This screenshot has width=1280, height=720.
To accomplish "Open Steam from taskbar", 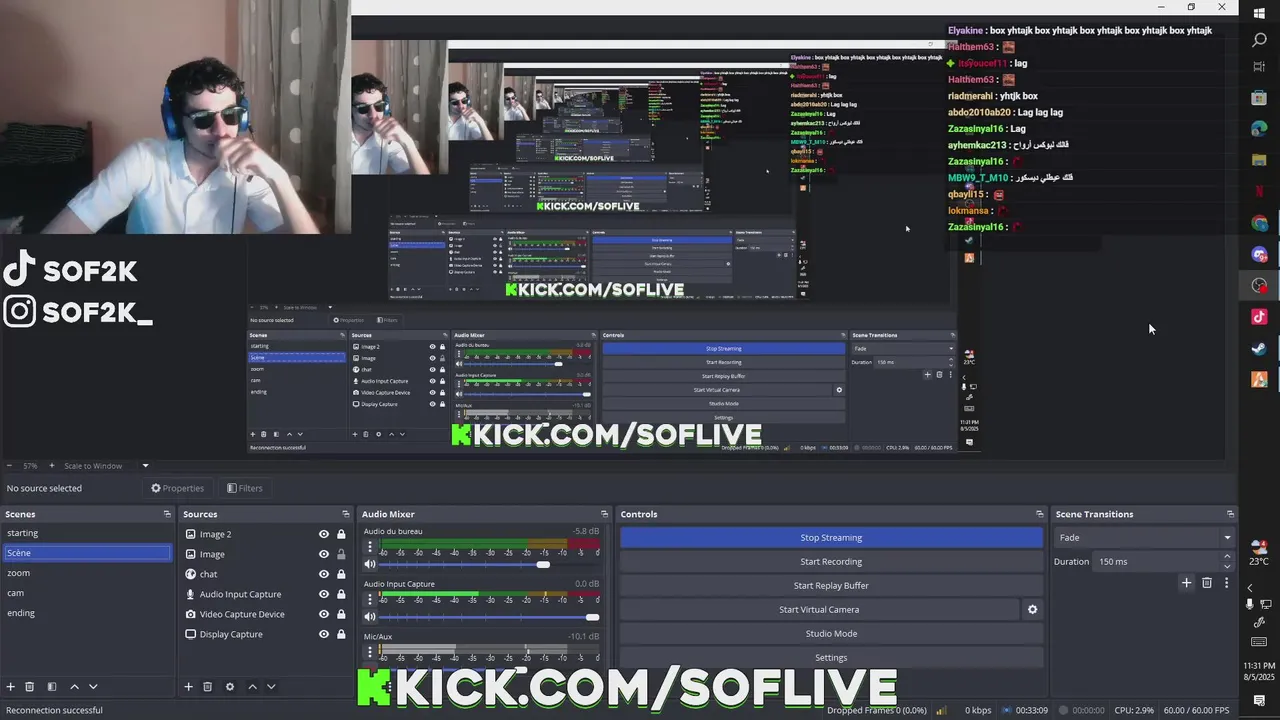I will (1259, 349).
